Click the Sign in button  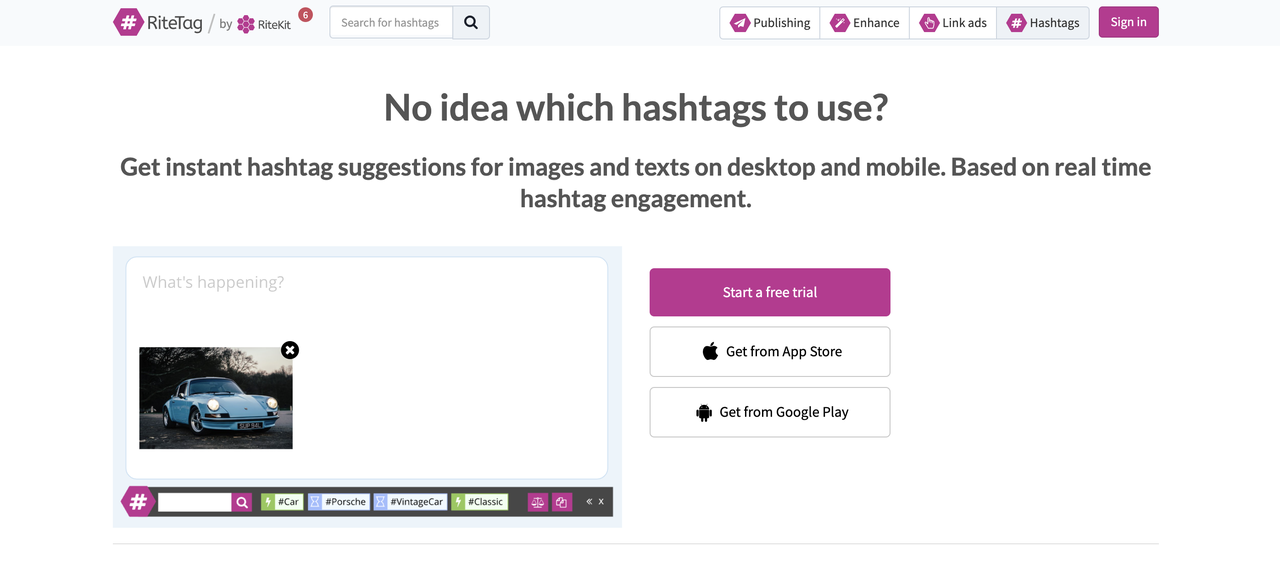[x=1128, y=22]
